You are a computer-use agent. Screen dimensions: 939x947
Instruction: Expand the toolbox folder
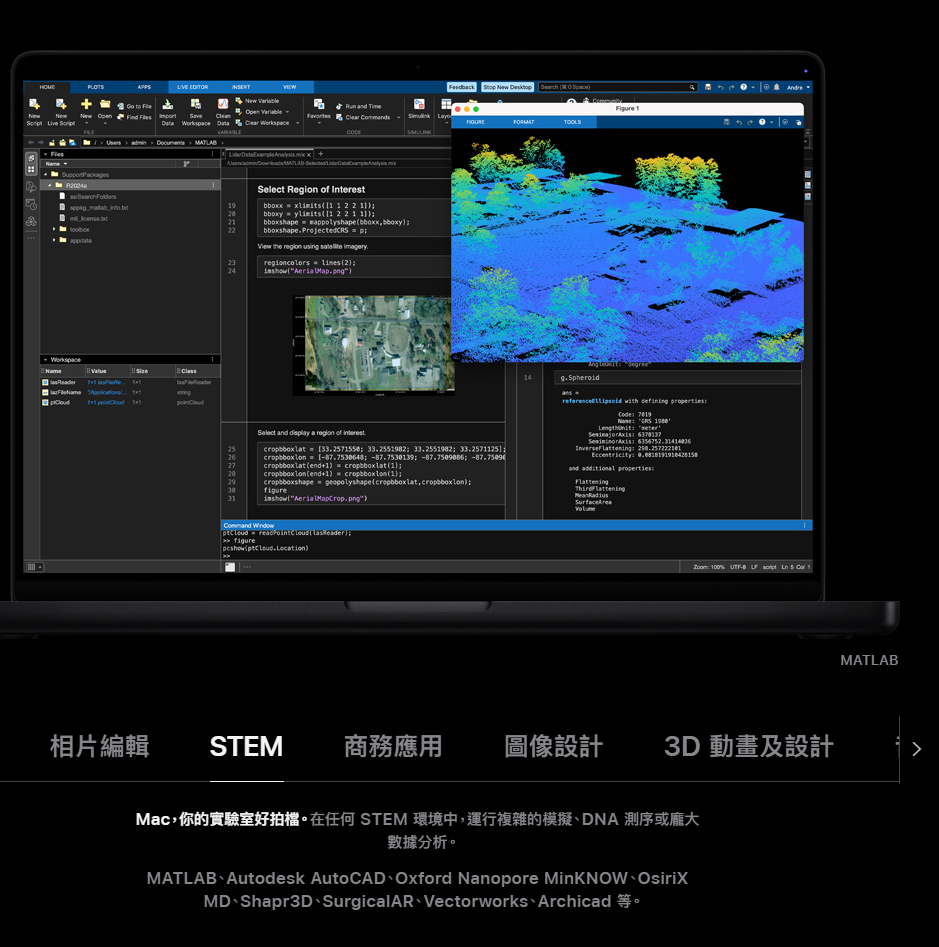pos(54,229)
